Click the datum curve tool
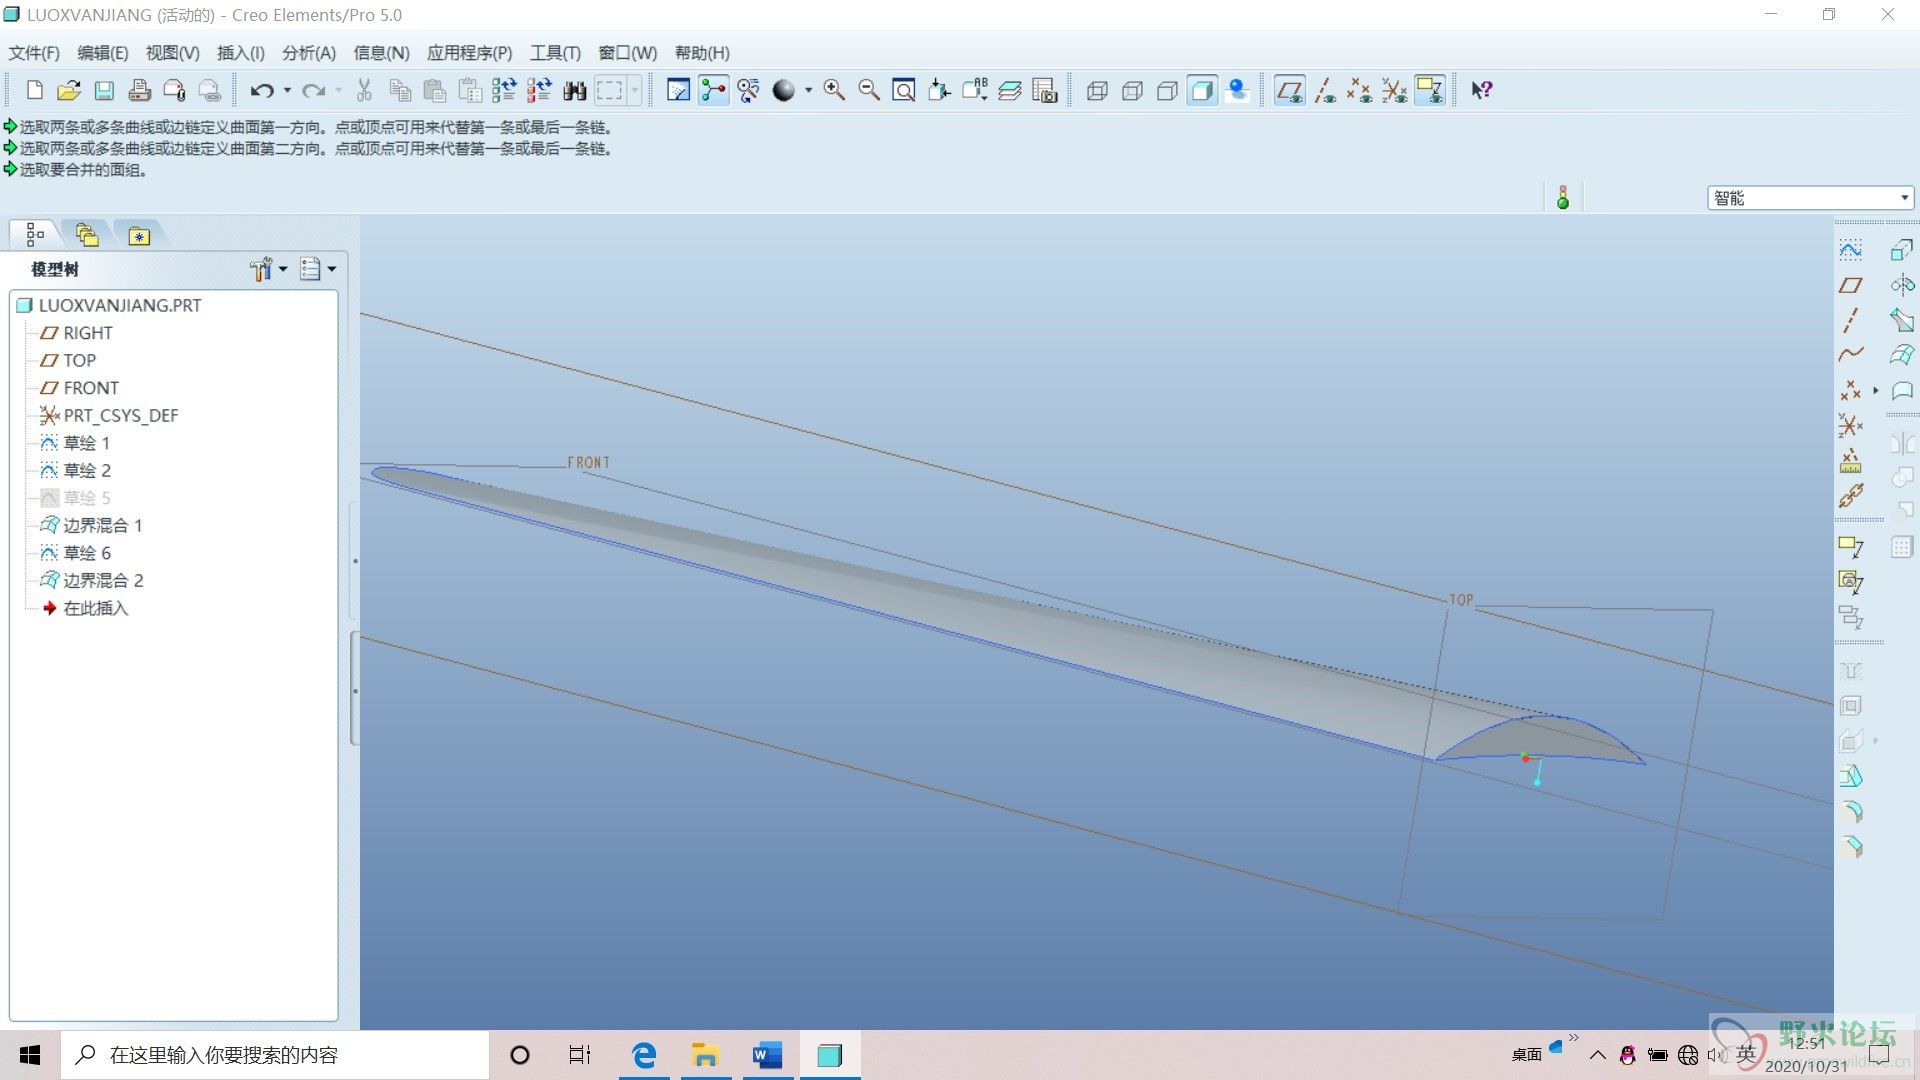The width and height of the screenshot is (1920, 1080). click(1851, 355)
